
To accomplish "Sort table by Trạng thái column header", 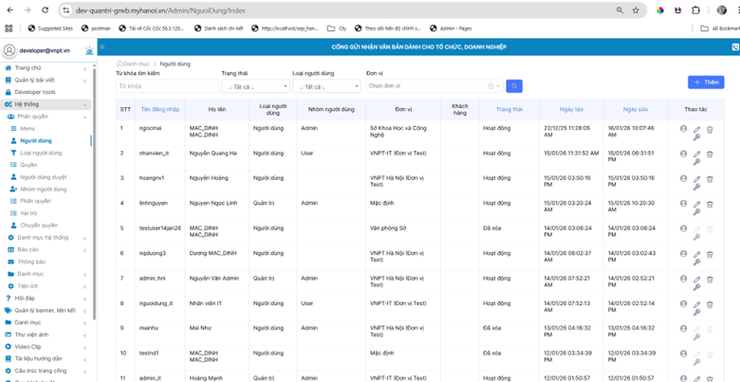I will coord(509,110).
